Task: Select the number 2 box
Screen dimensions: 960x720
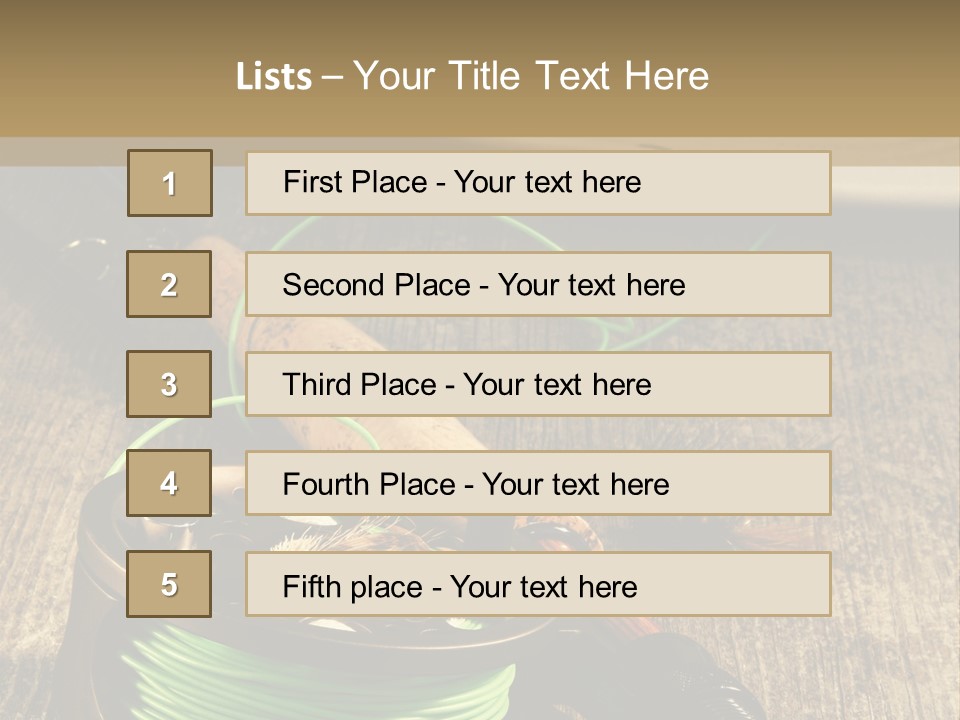Action: pyautogui.click(x=169, y=284)
